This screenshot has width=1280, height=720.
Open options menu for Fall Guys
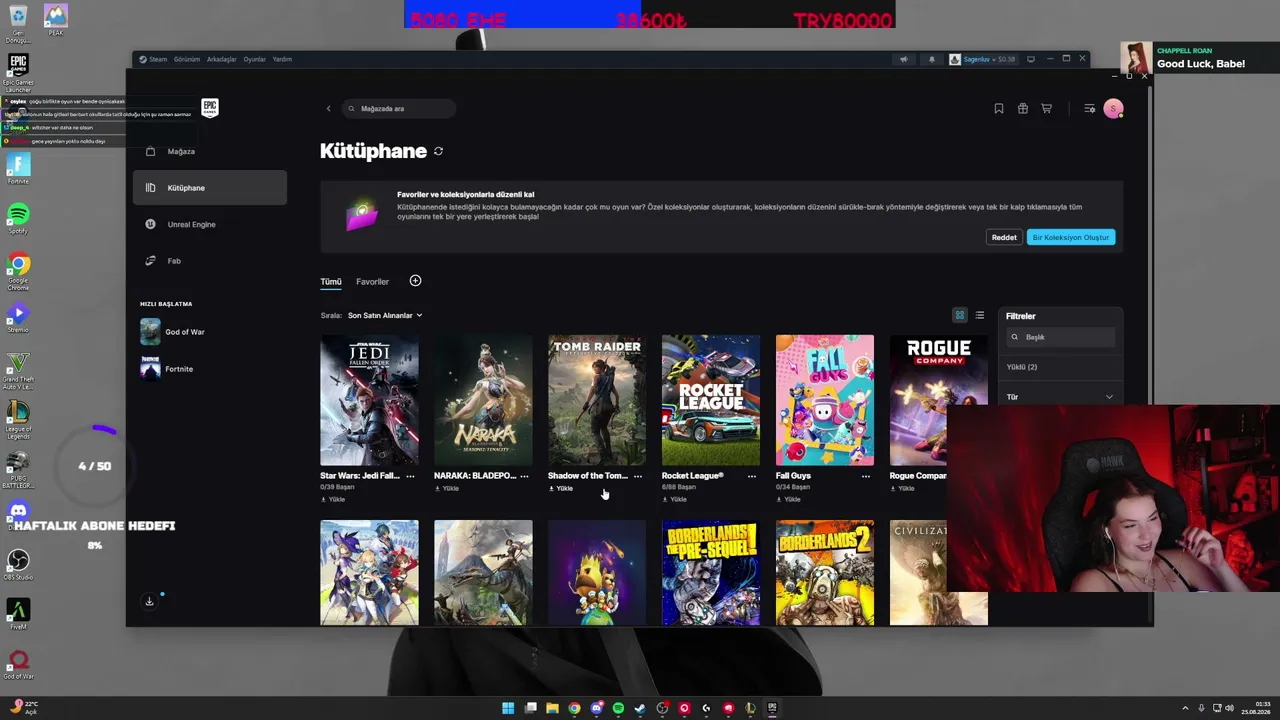click(x=866, y=476)
